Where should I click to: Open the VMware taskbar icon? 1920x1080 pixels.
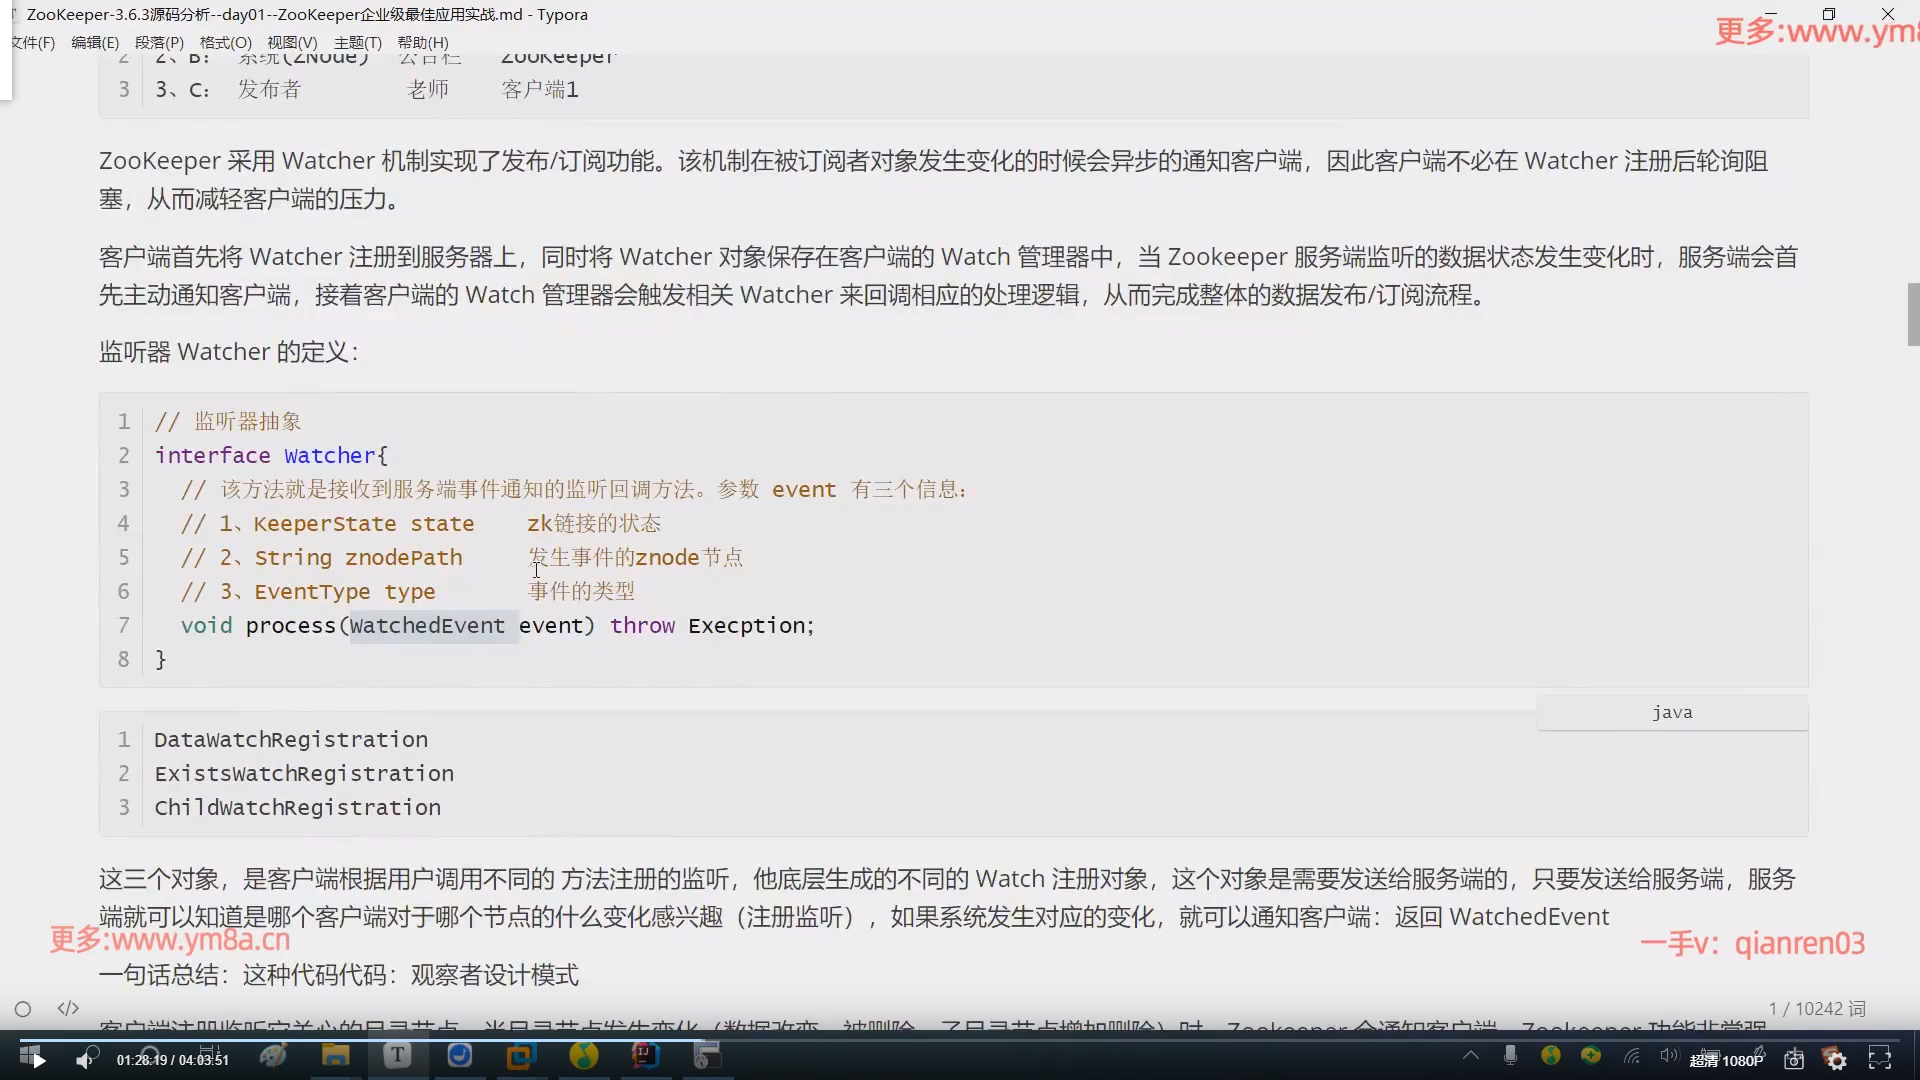coord(521,1055)
